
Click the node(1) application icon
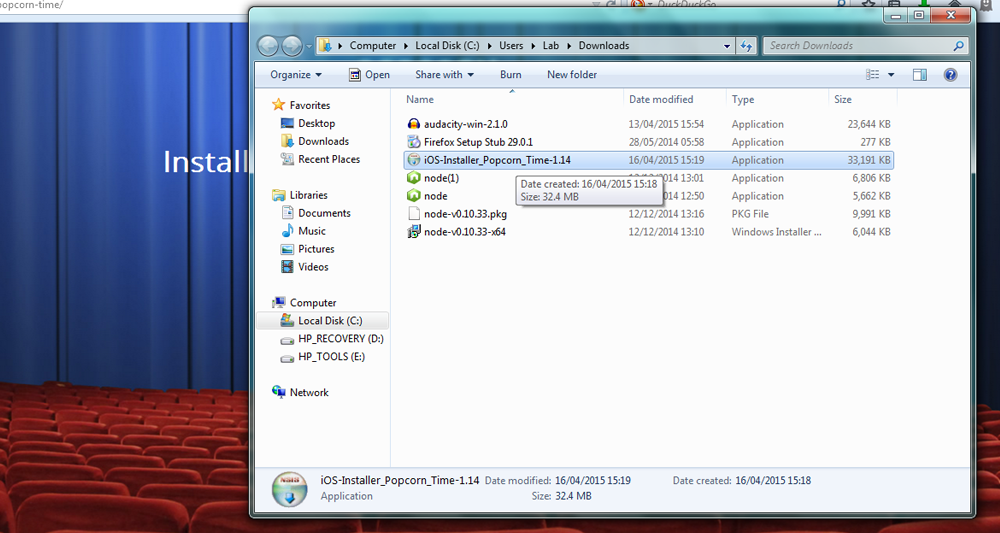point(414,178)
